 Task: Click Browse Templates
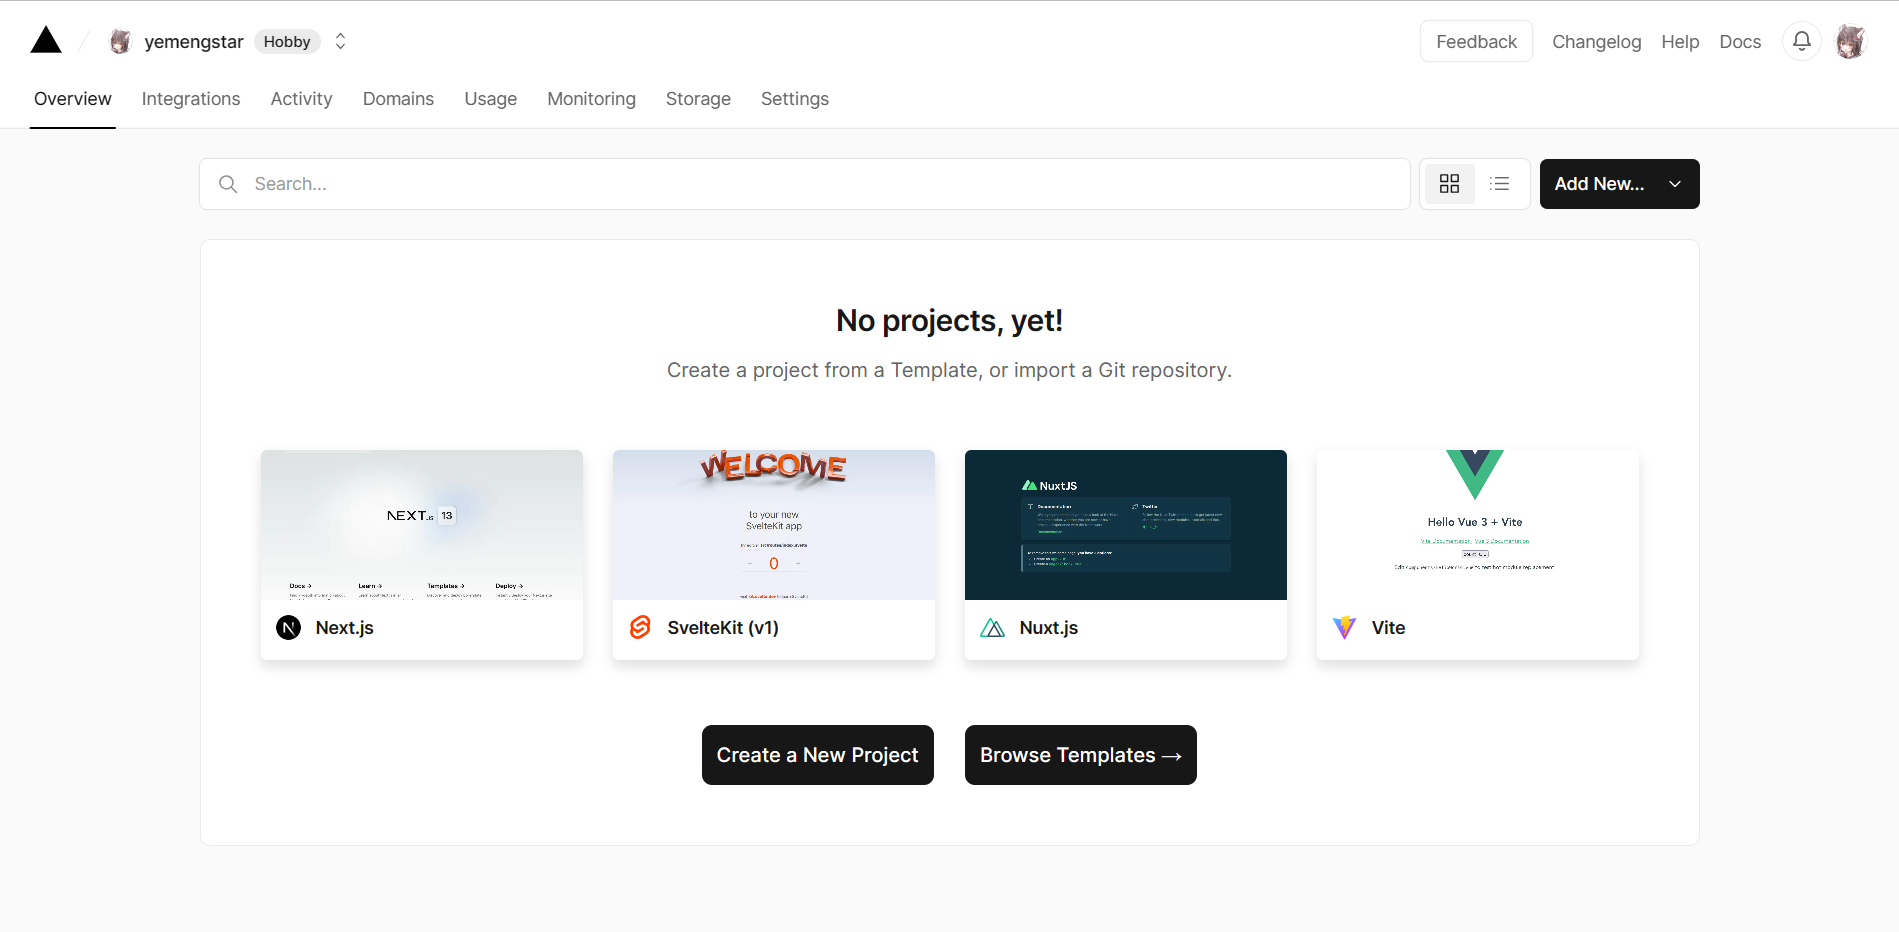coord(1080,755)
